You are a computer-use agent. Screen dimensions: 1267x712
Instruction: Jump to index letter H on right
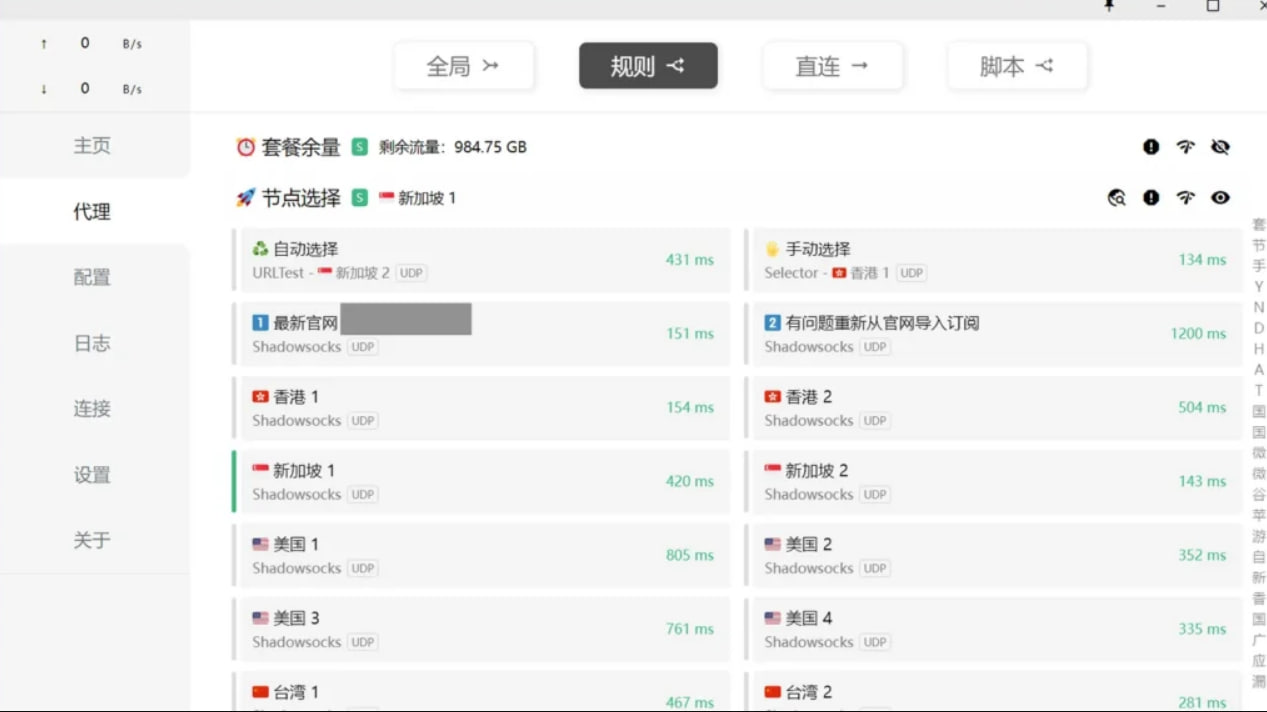click(1259, 349)
